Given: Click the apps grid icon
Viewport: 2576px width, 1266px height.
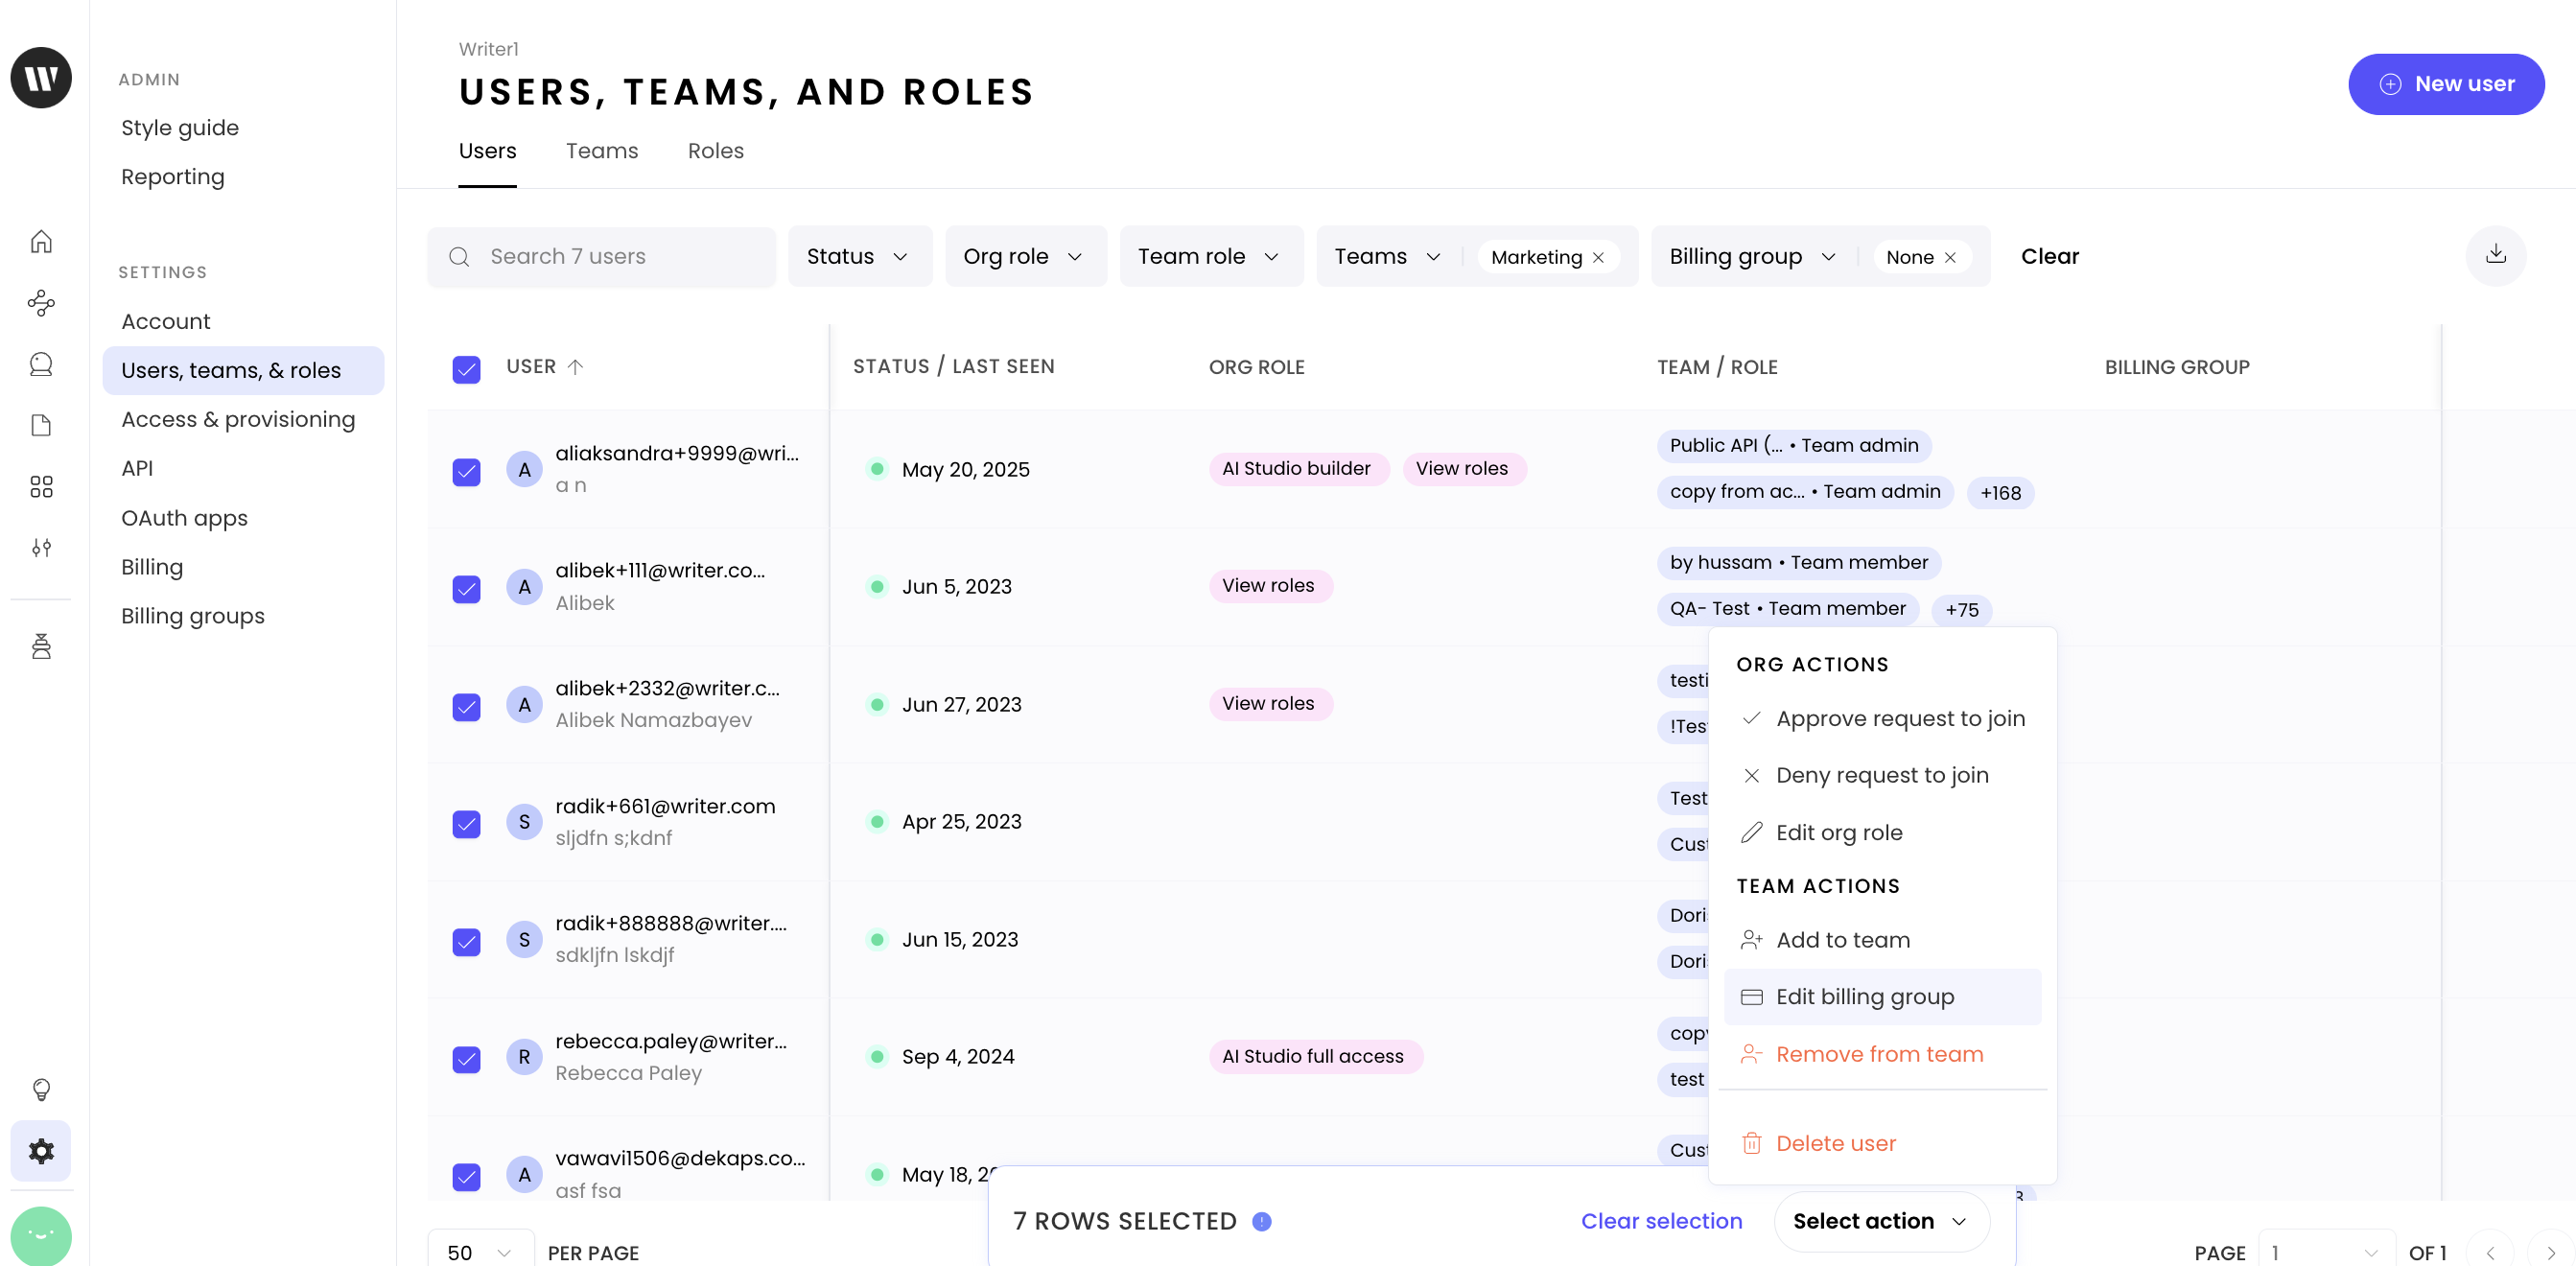Looking at the screenshot, I should 41,486.
